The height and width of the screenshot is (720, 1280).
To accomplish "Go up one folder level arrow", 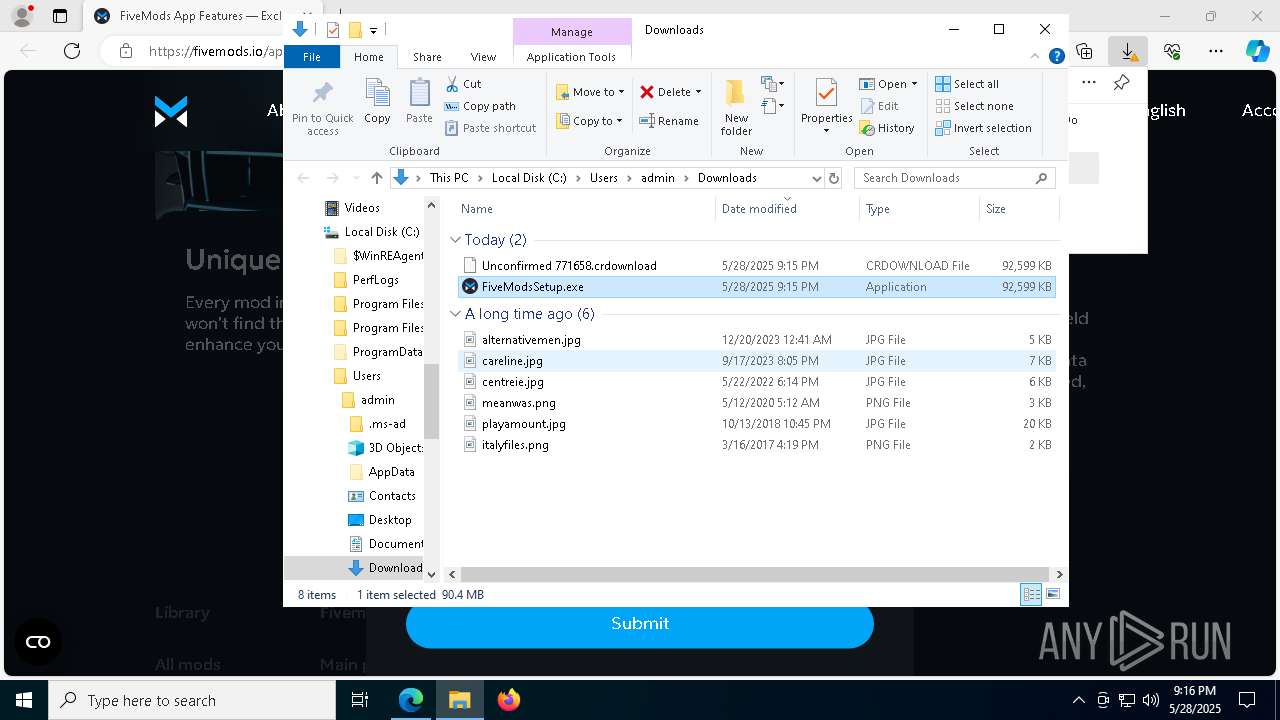I will click(x=376, y=178).
